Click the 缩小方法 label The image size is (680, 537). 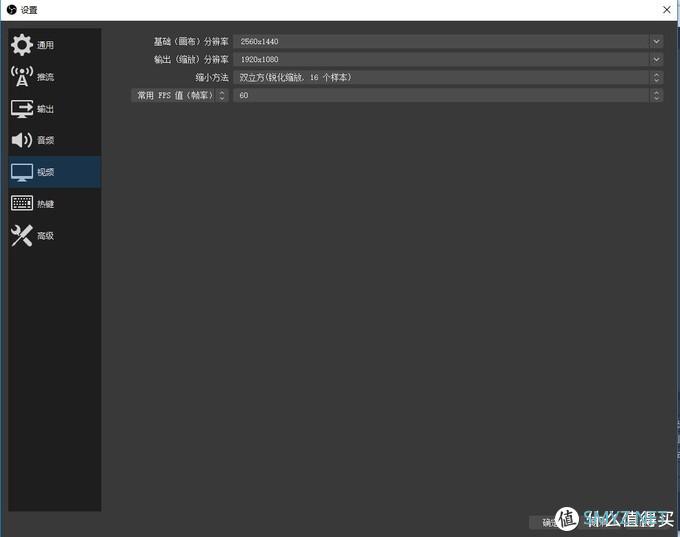(x=212, y=78)
